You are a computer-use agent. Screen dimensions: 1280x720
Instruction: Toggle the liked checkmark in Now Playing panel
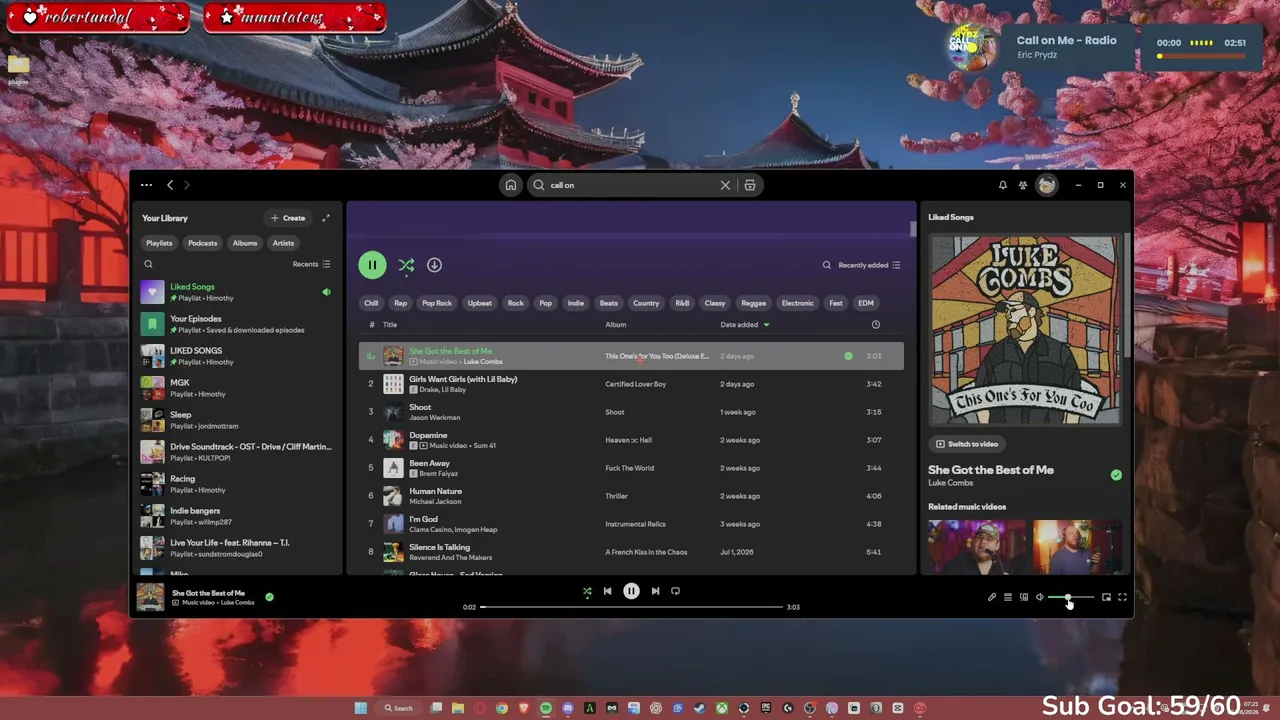click(x=1116, y=475)
